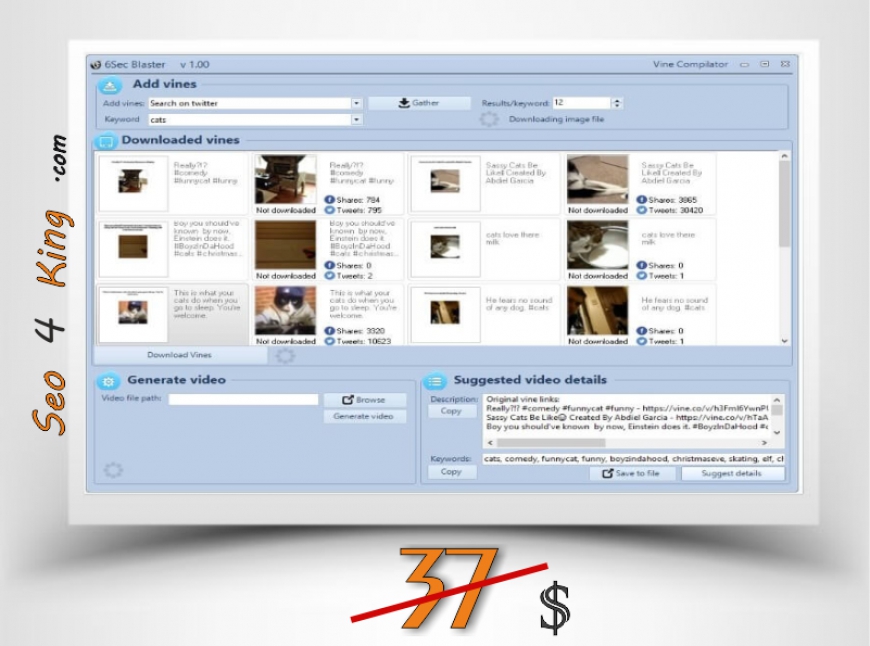The width and height of the screenshot is (870, 646).
Task: Click the Keywords text field
Action: [634, 459]
